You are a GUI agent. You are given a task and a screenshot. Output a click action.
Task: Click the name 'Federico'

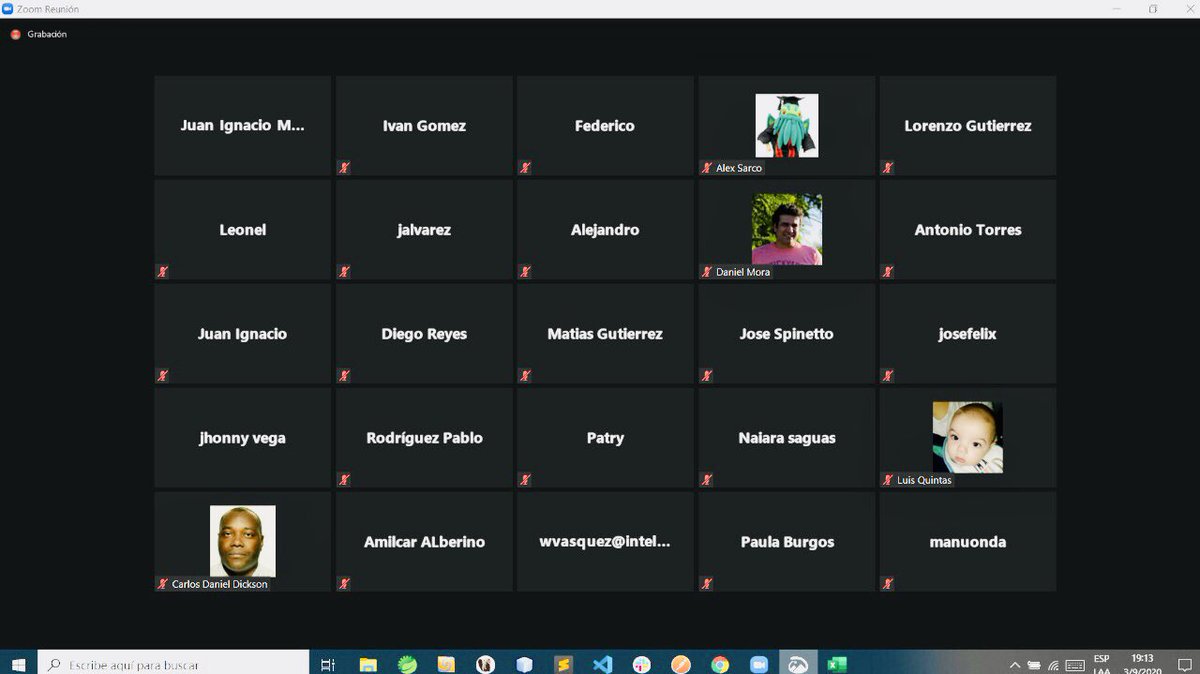tap(605, 126)
